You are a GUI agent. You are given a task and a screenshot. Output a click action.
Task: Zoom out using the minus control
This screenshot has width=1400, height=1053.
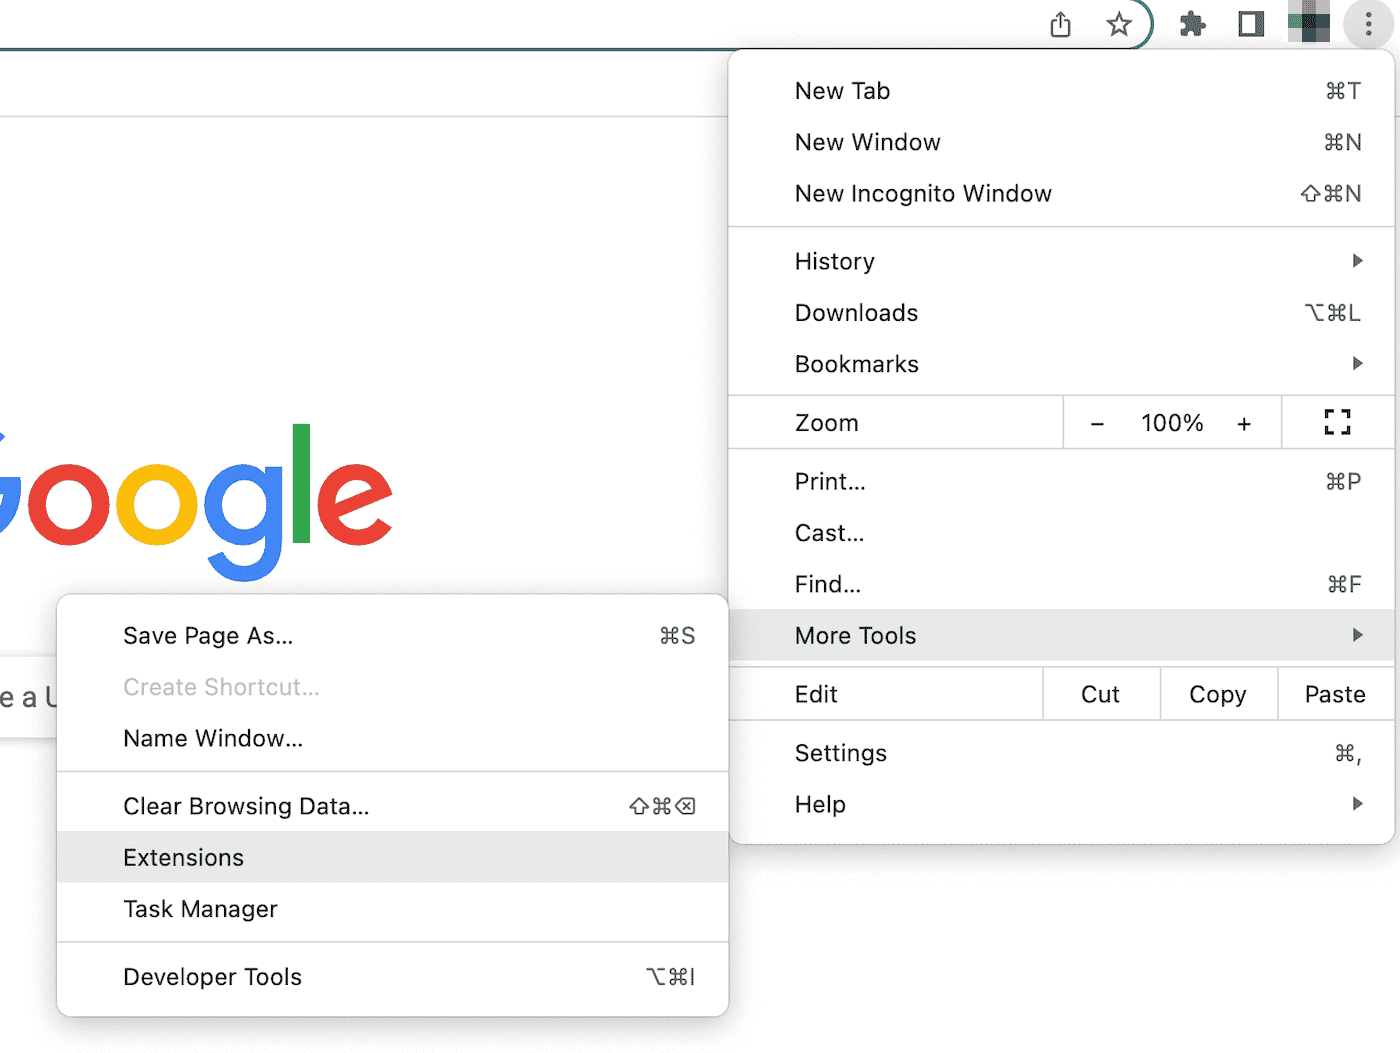(x=1097, y=422)
